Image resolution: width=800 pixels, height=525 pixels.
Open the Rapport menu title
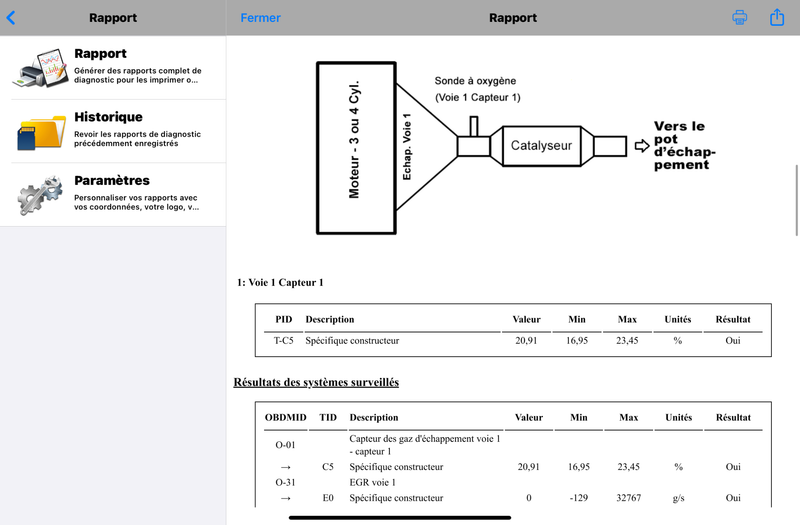point(100,54)
